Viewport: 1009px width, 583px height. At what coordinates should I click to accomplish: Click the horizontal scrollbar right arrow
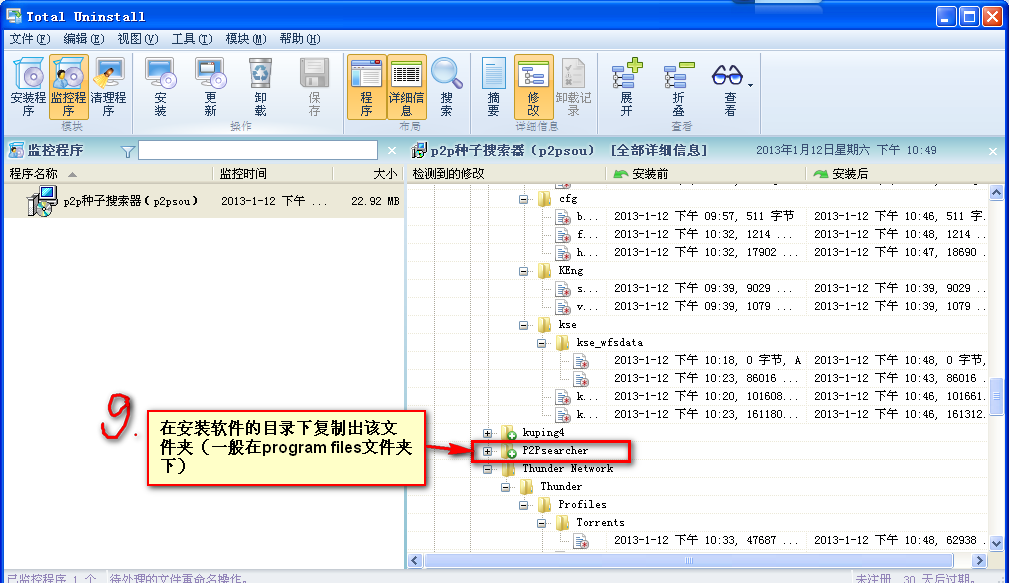[x=979, y=560]
